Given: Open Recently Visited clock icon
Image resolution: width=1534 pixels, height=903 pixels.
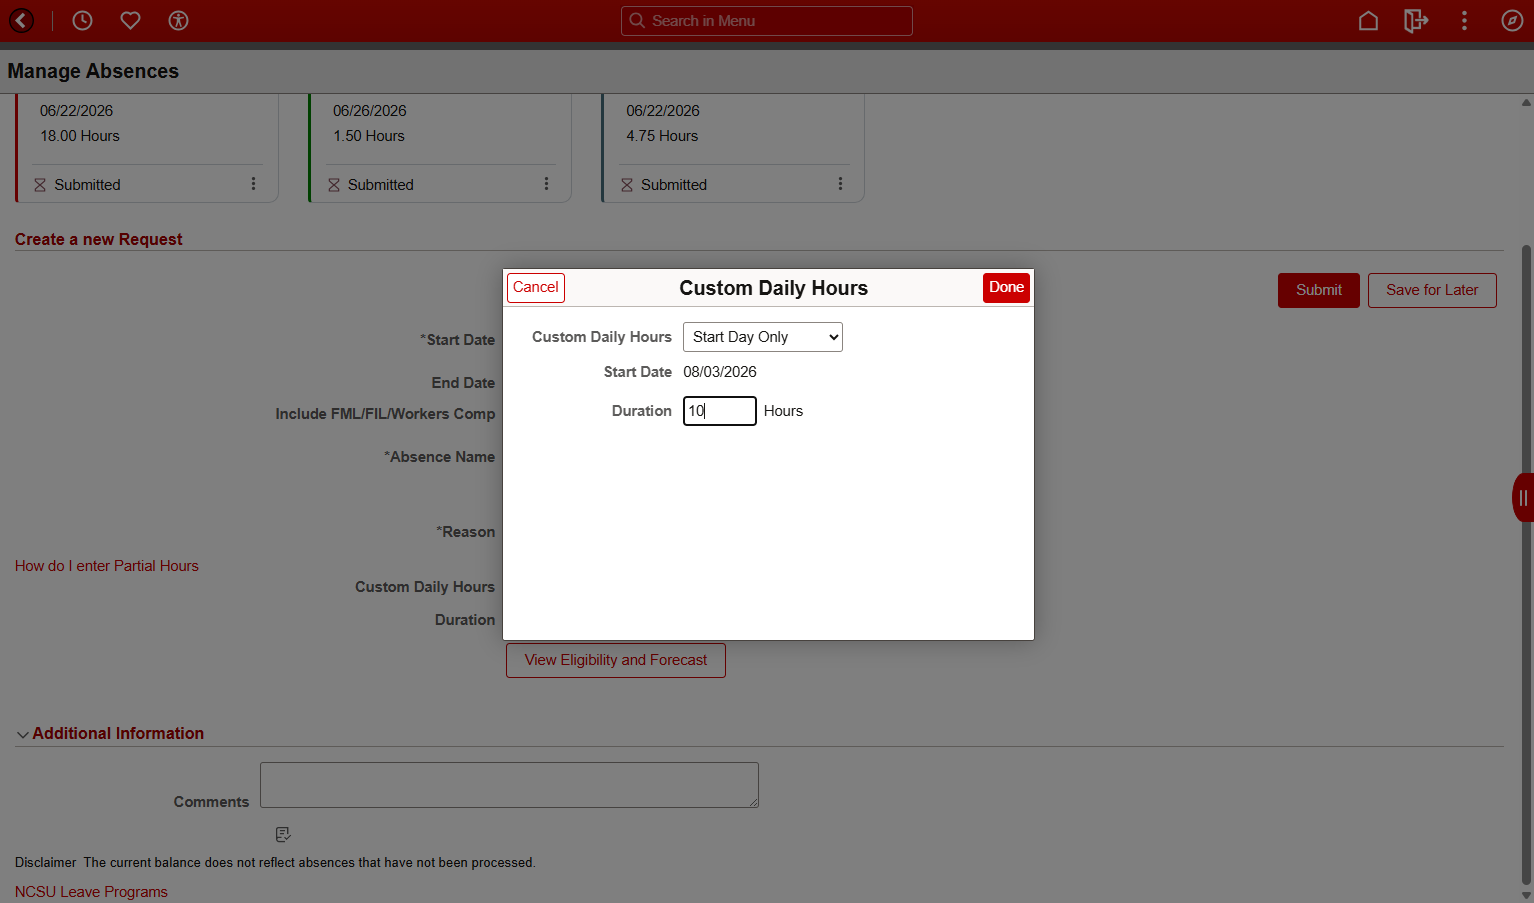Looking at the screenshot, I should (x=82, y=20).
